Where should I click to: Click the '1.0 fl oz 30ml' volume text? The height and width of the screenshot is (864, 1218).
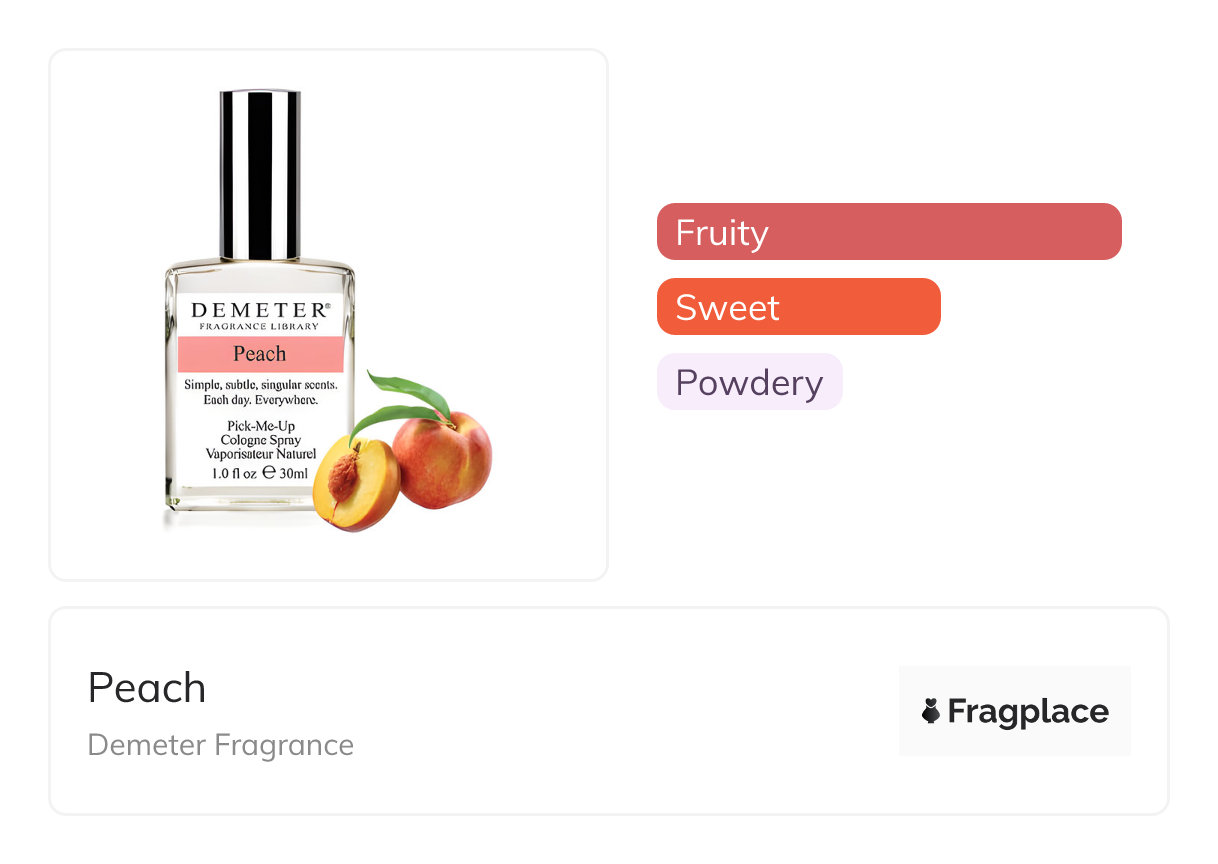click(260, 473)
